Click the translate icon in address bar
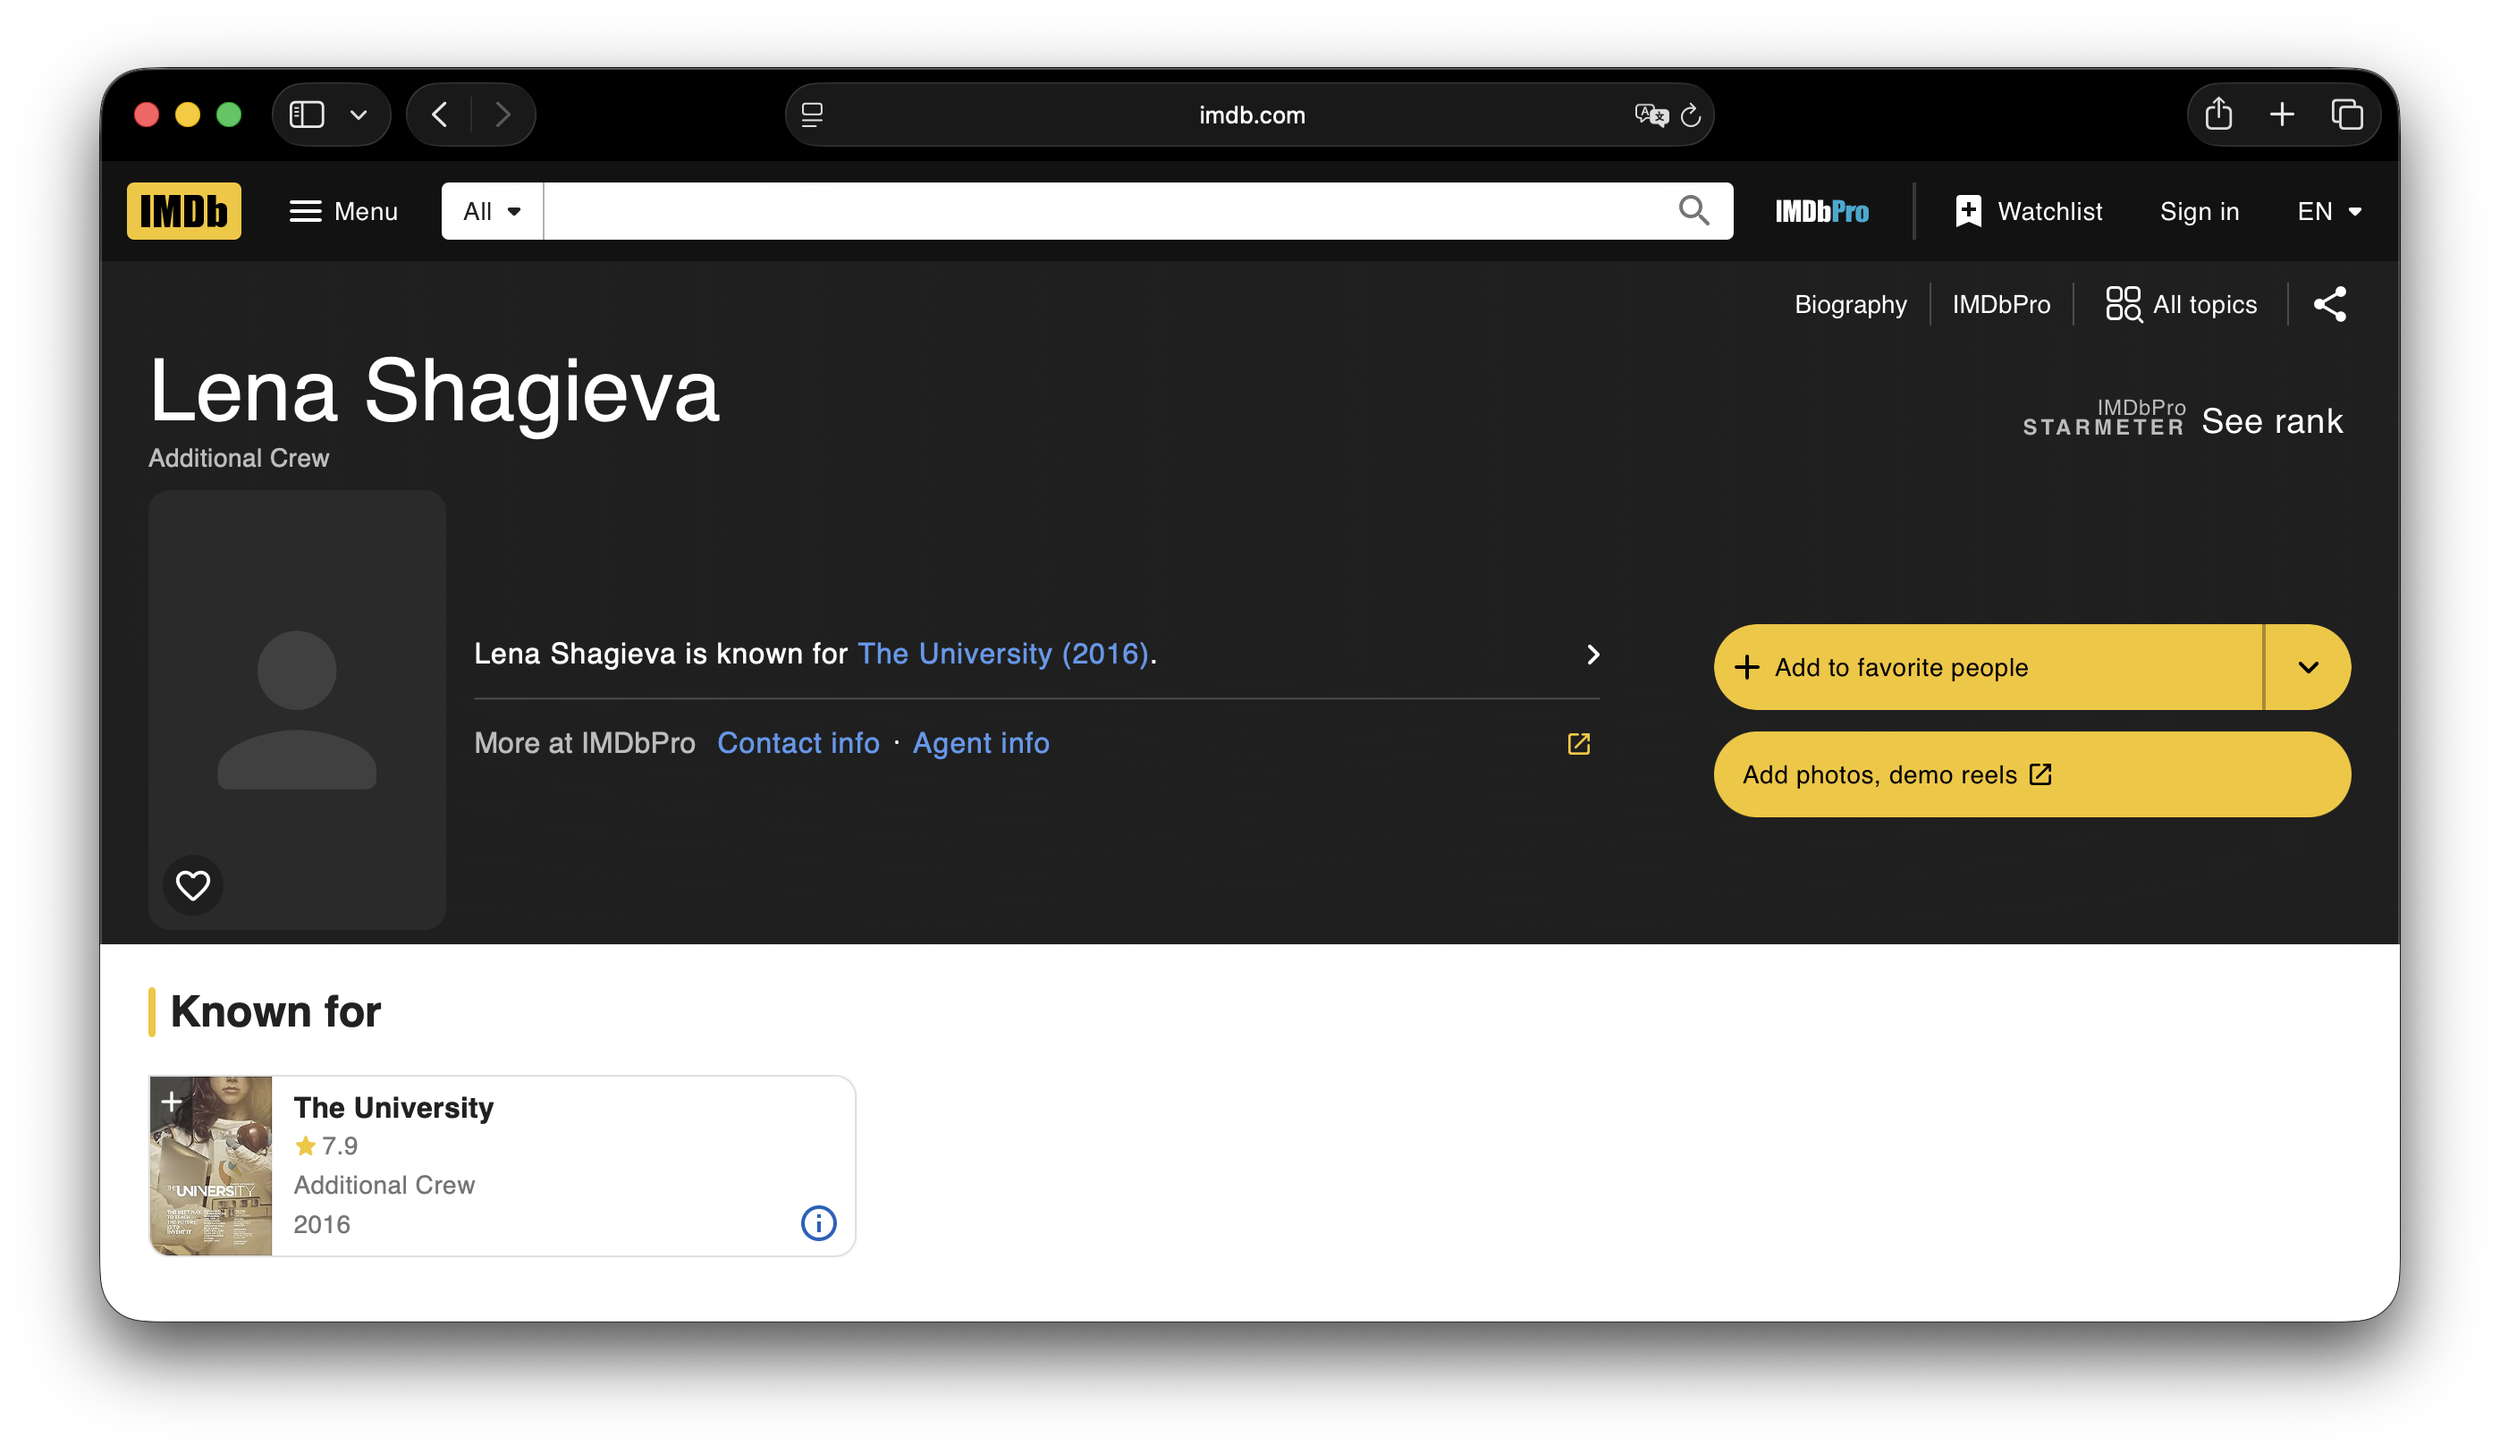Viewport: 2500px width, 1454px height. pyautogui.click(x=1650, y=115)
